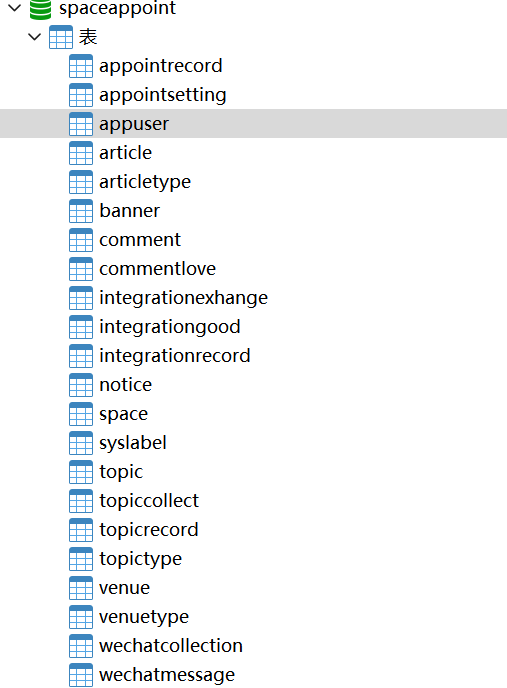The height and width of the screenshot is (688, 507).
Task: Select the topic table name
Action: [x=121, y=473]
